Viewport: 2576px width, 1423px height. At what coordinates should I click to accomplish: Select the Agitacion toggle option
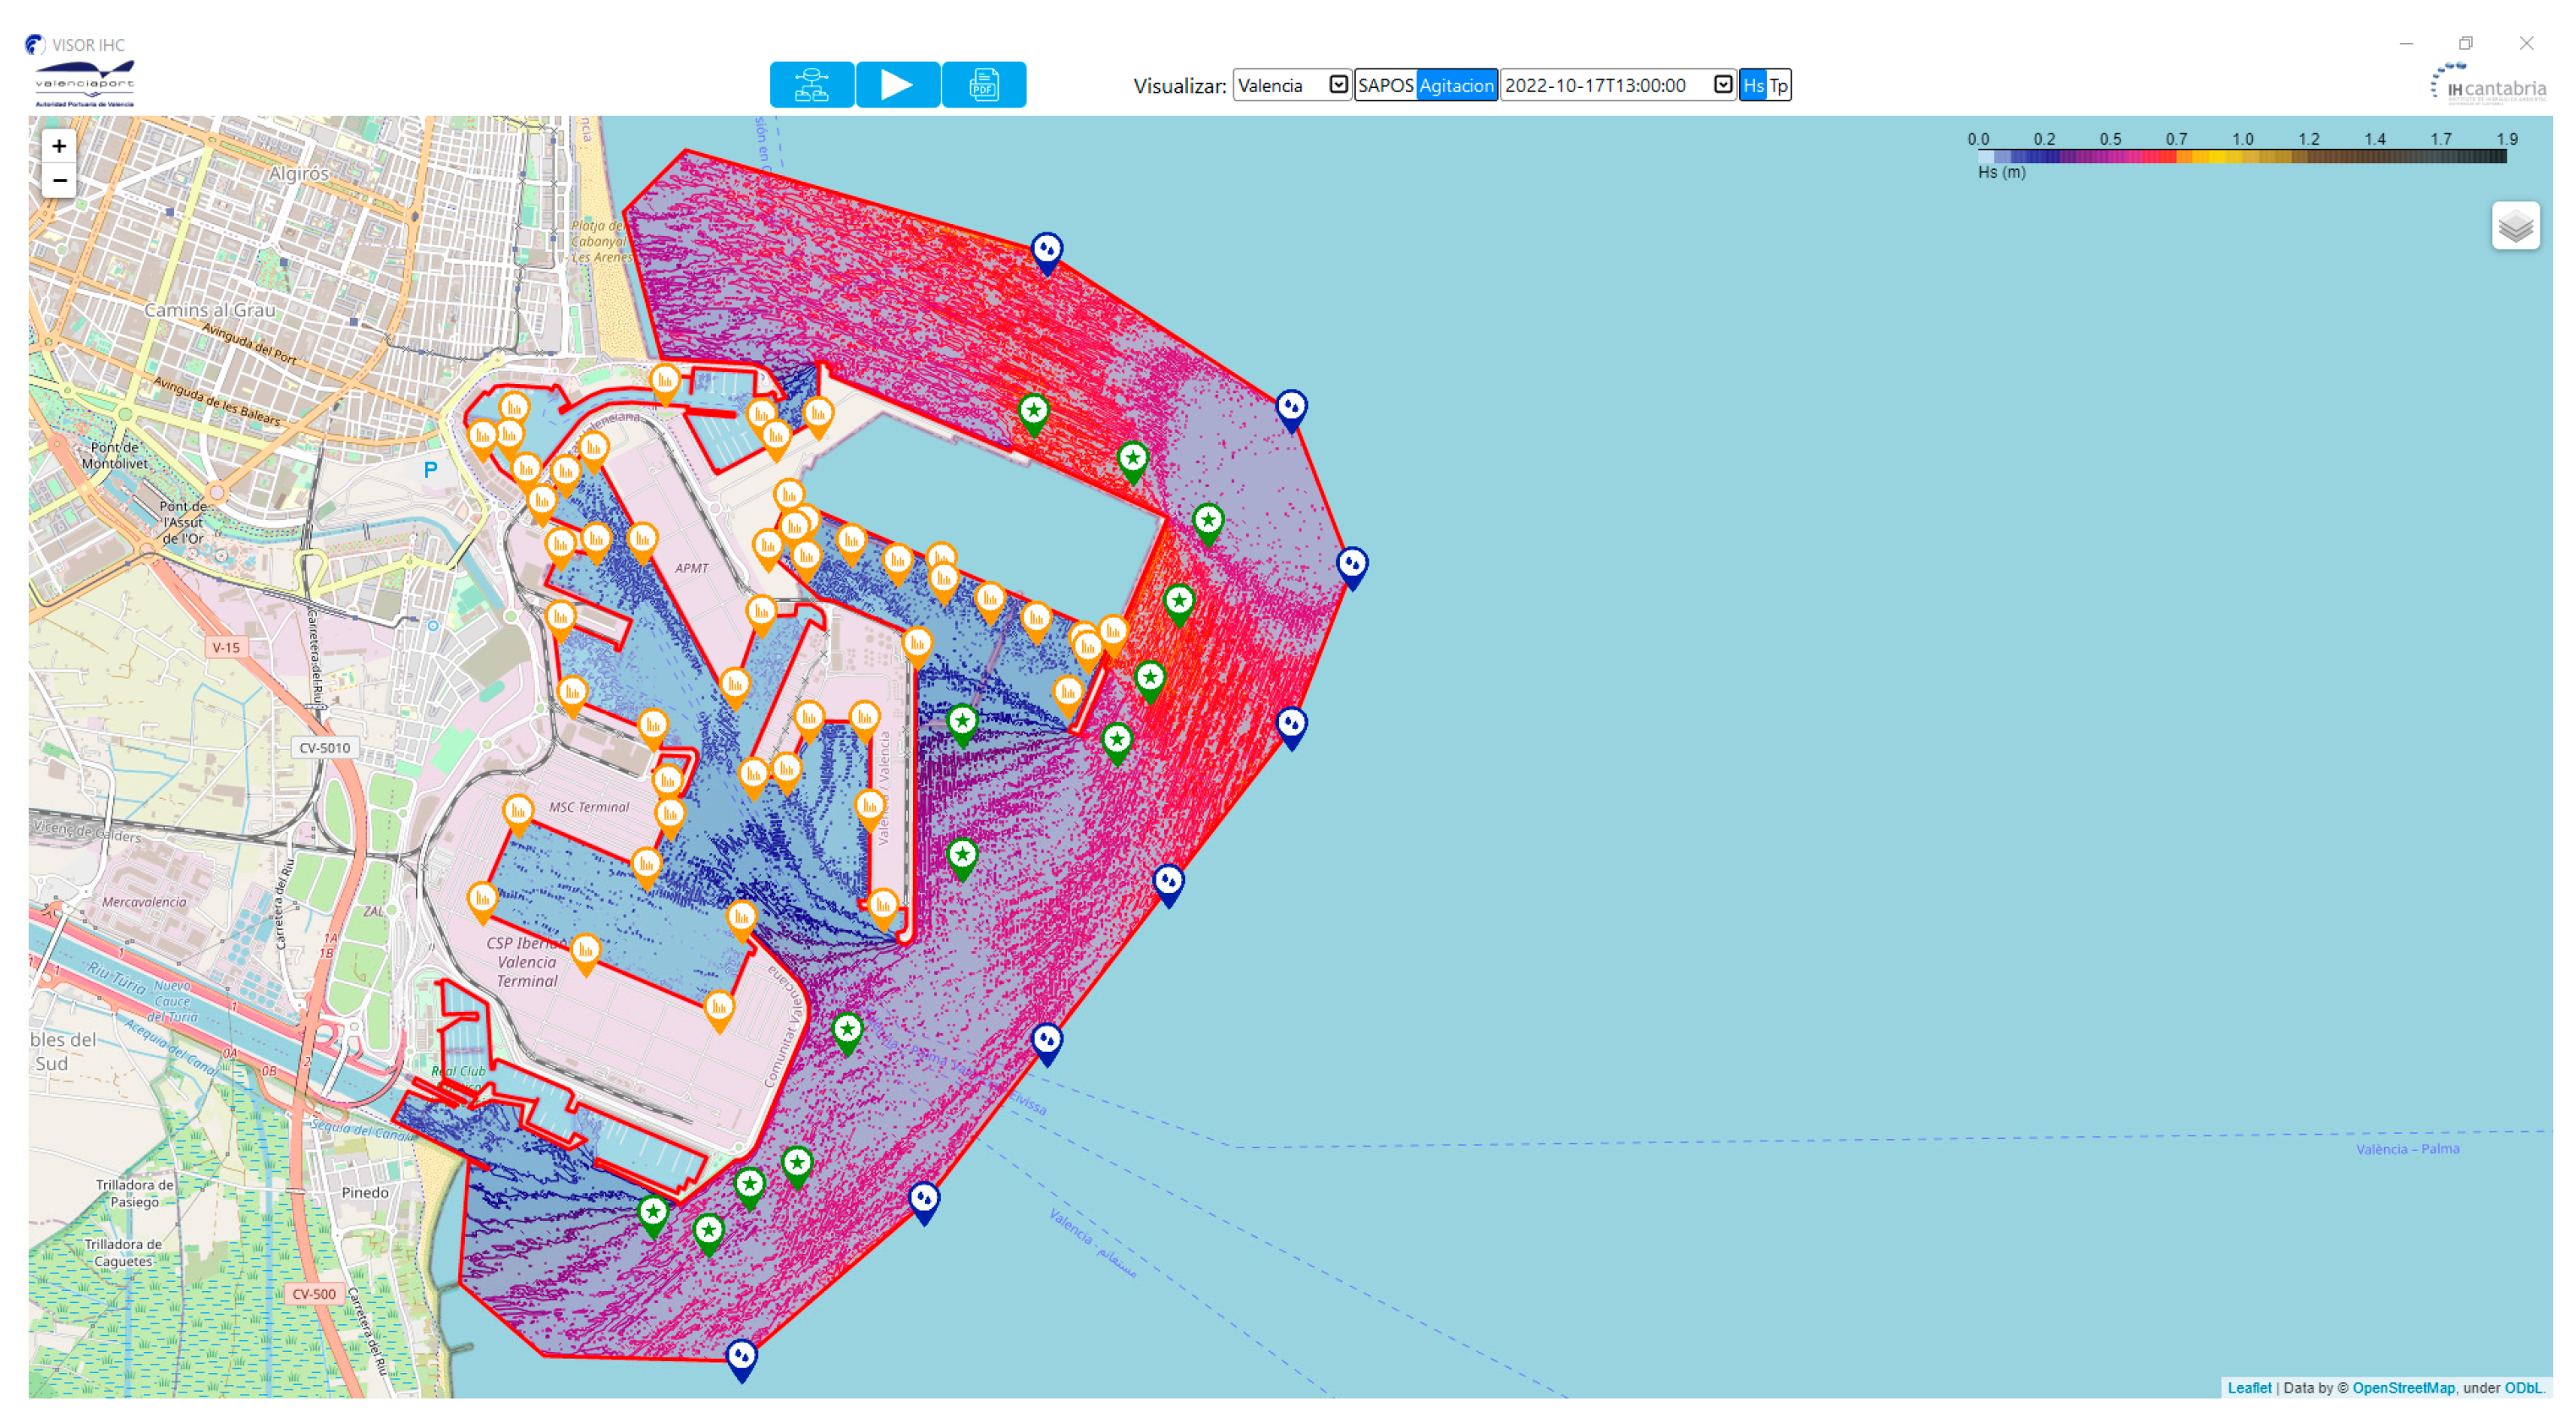tap(1456, 86)
